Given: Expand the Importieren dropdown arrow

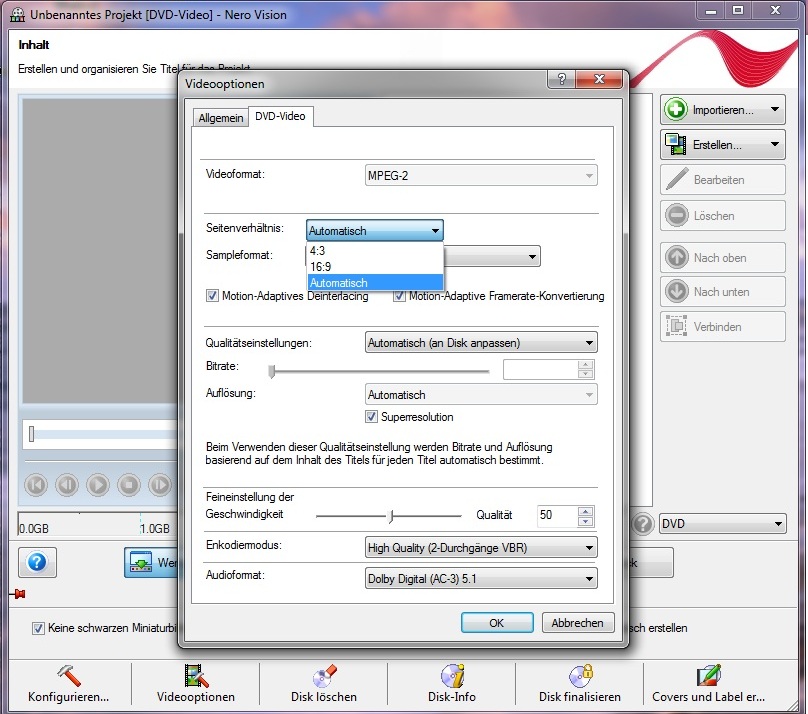Looking at the screenshot, I should pyautogui.click(x=775, y=109).
